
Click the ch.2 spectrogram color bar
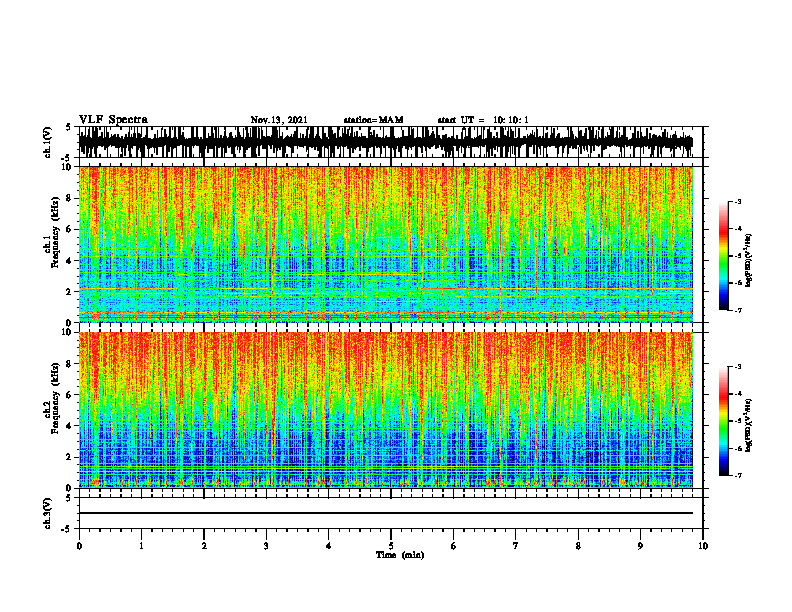coord(723,421)
